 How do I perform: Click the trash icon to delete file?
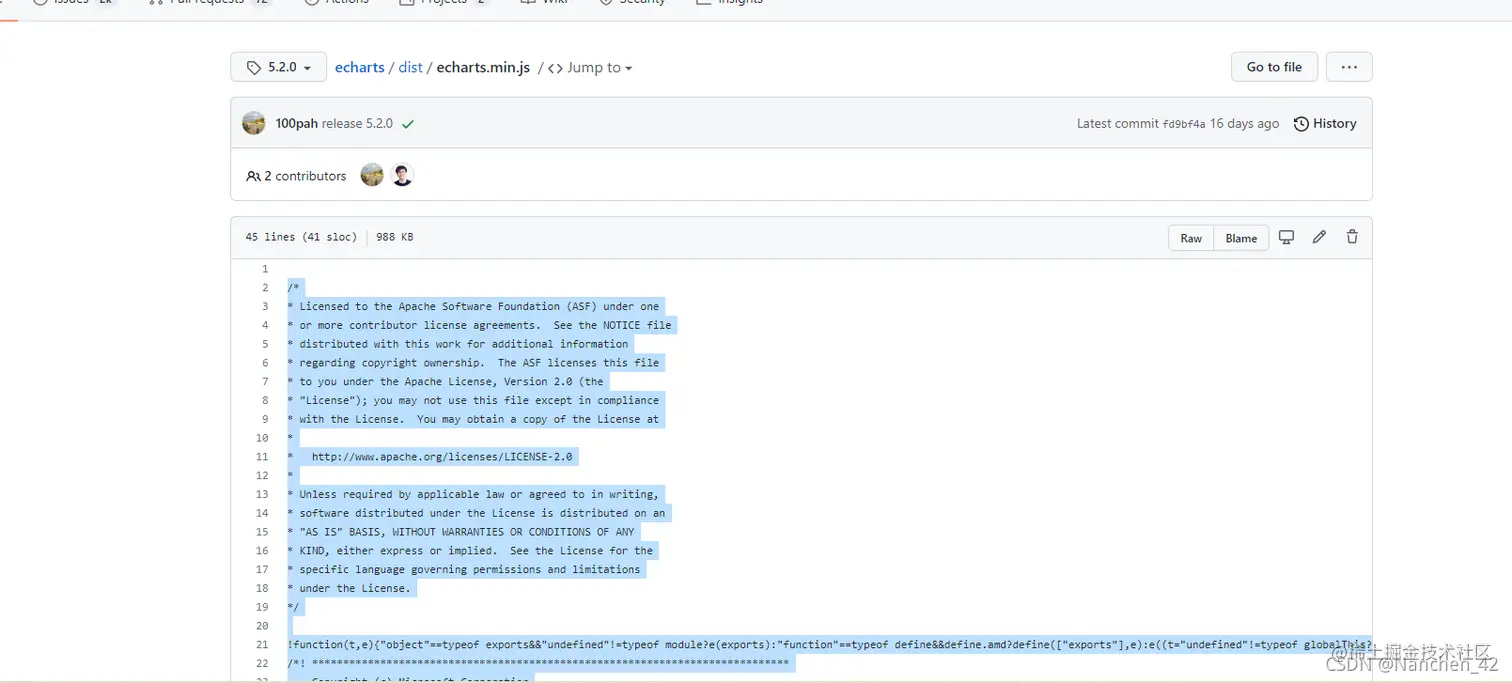tap(1352, 237)
